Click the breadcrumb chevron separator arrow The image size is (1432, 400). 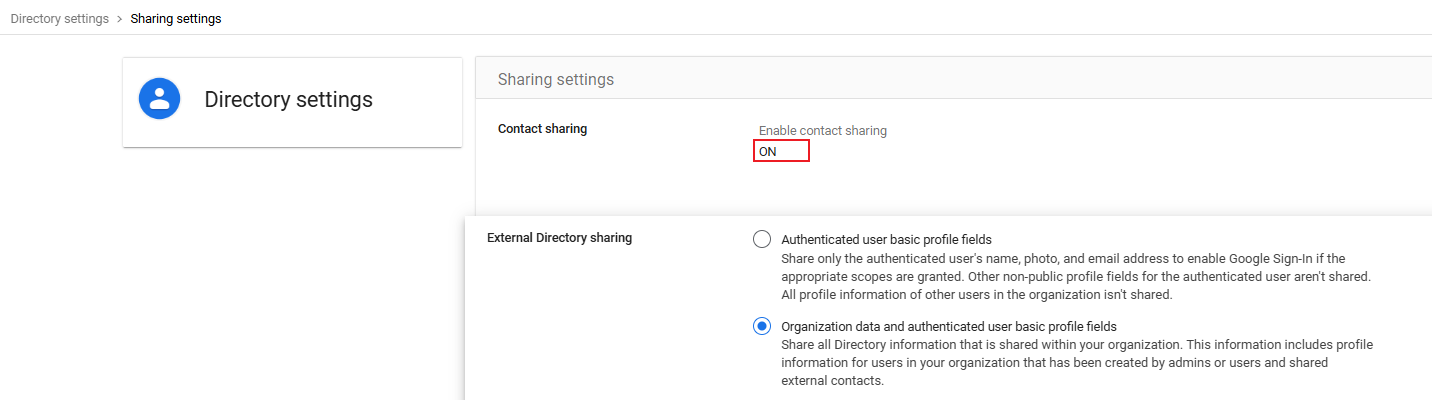coord(120,19)
